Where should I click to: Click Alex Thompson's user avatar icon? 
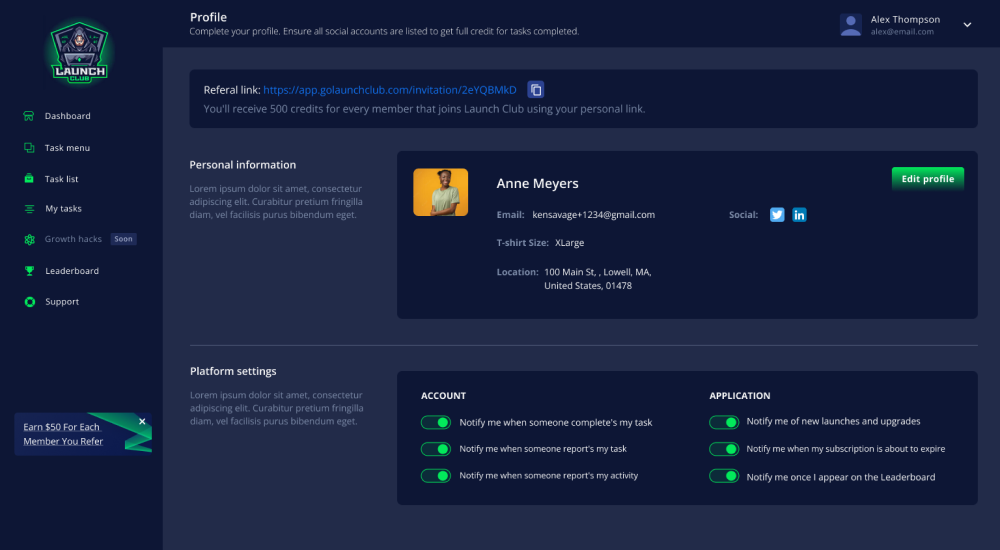pyautogui.click(x=851, y=25)
